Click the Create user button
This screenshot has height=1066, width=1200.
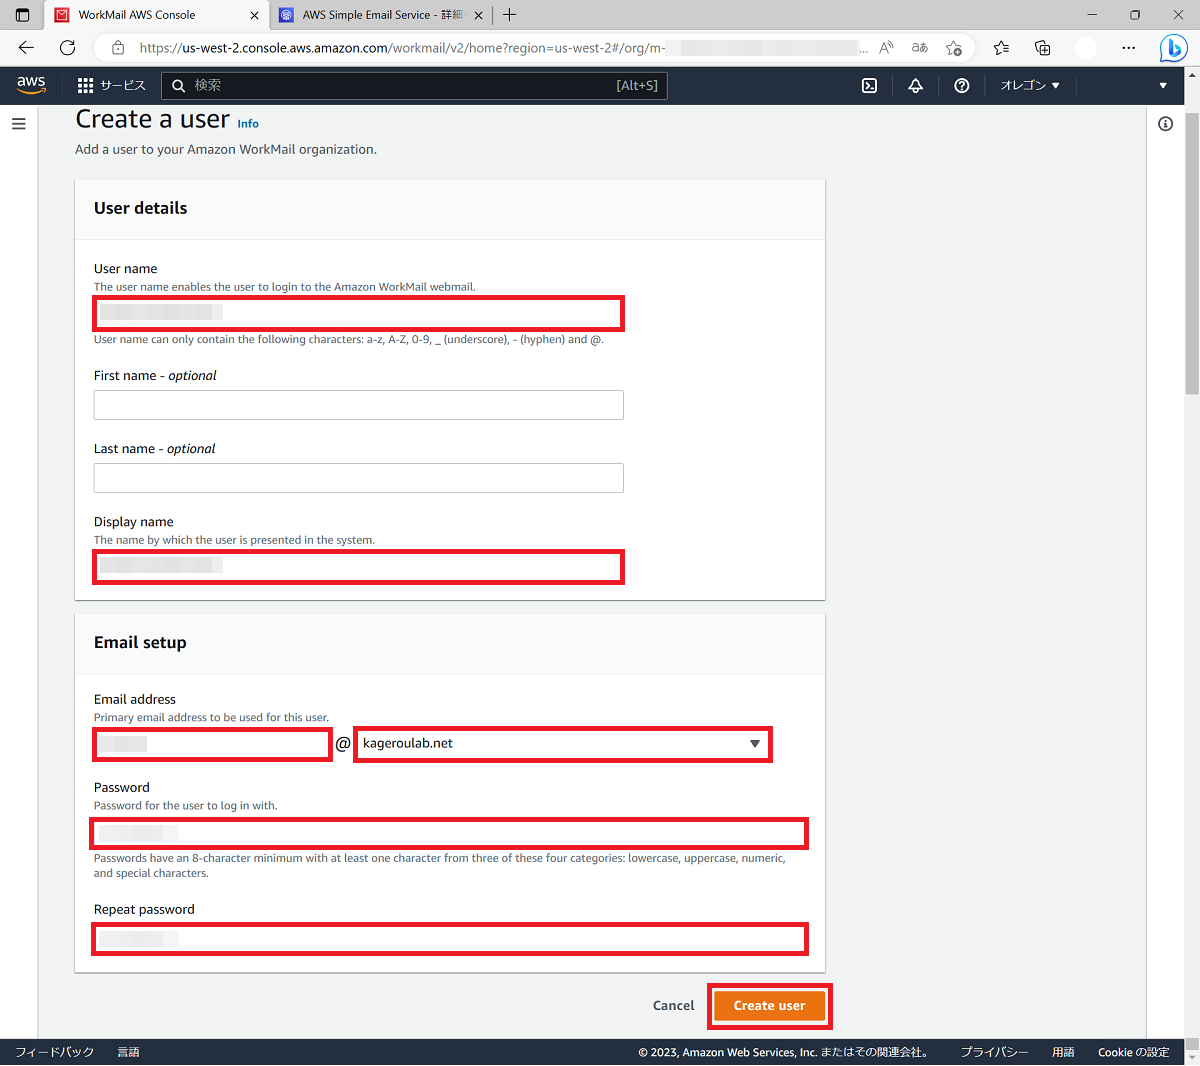point(769,1005)
